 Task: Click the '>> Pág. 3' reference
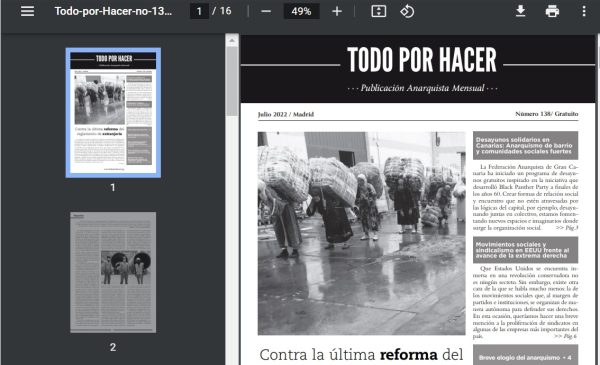point(567,228)
